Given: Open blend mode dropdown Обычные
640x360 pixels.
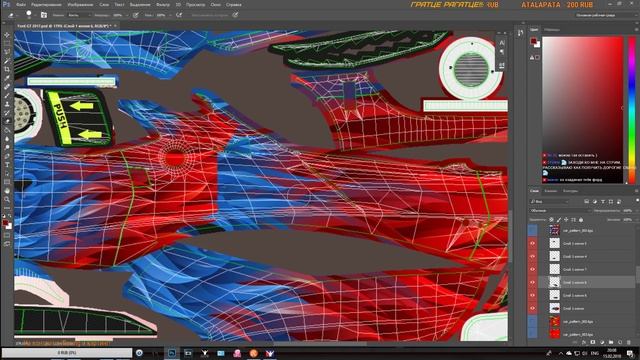Looking at the screenshot, I should (560, 211).
